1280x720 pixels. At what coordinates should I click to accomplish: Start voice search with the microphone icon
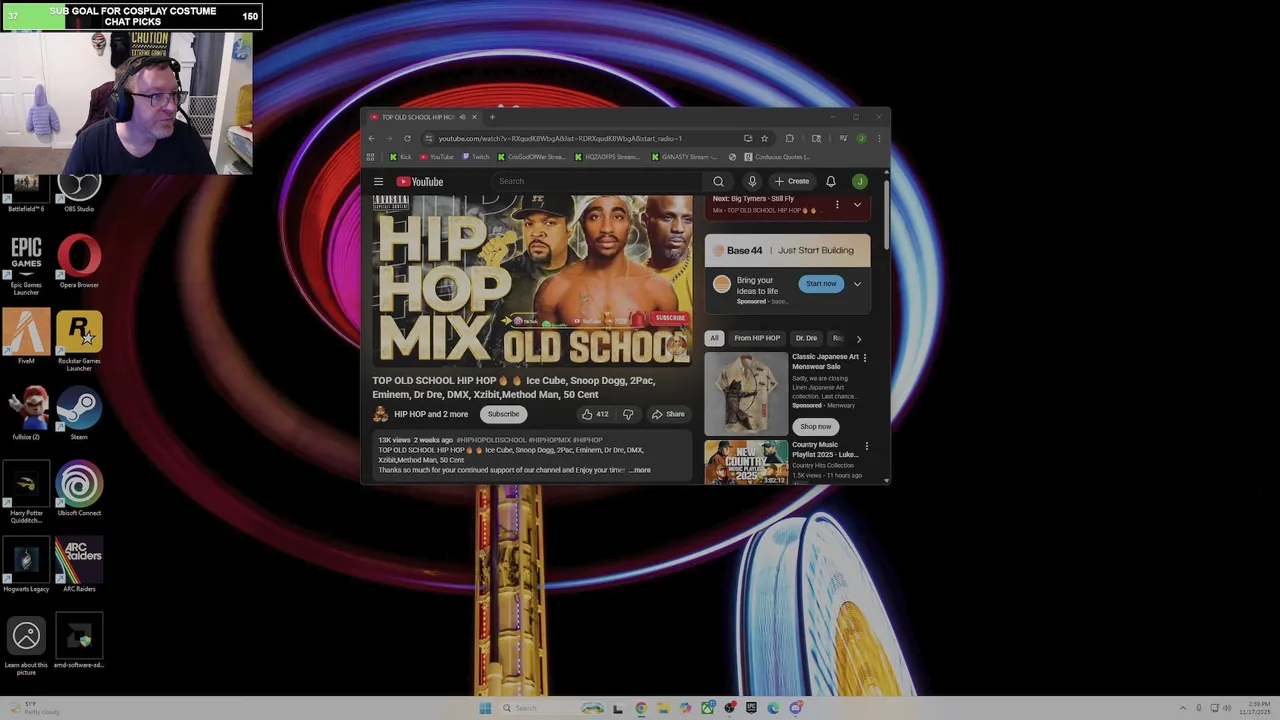(x=752, y=181)
